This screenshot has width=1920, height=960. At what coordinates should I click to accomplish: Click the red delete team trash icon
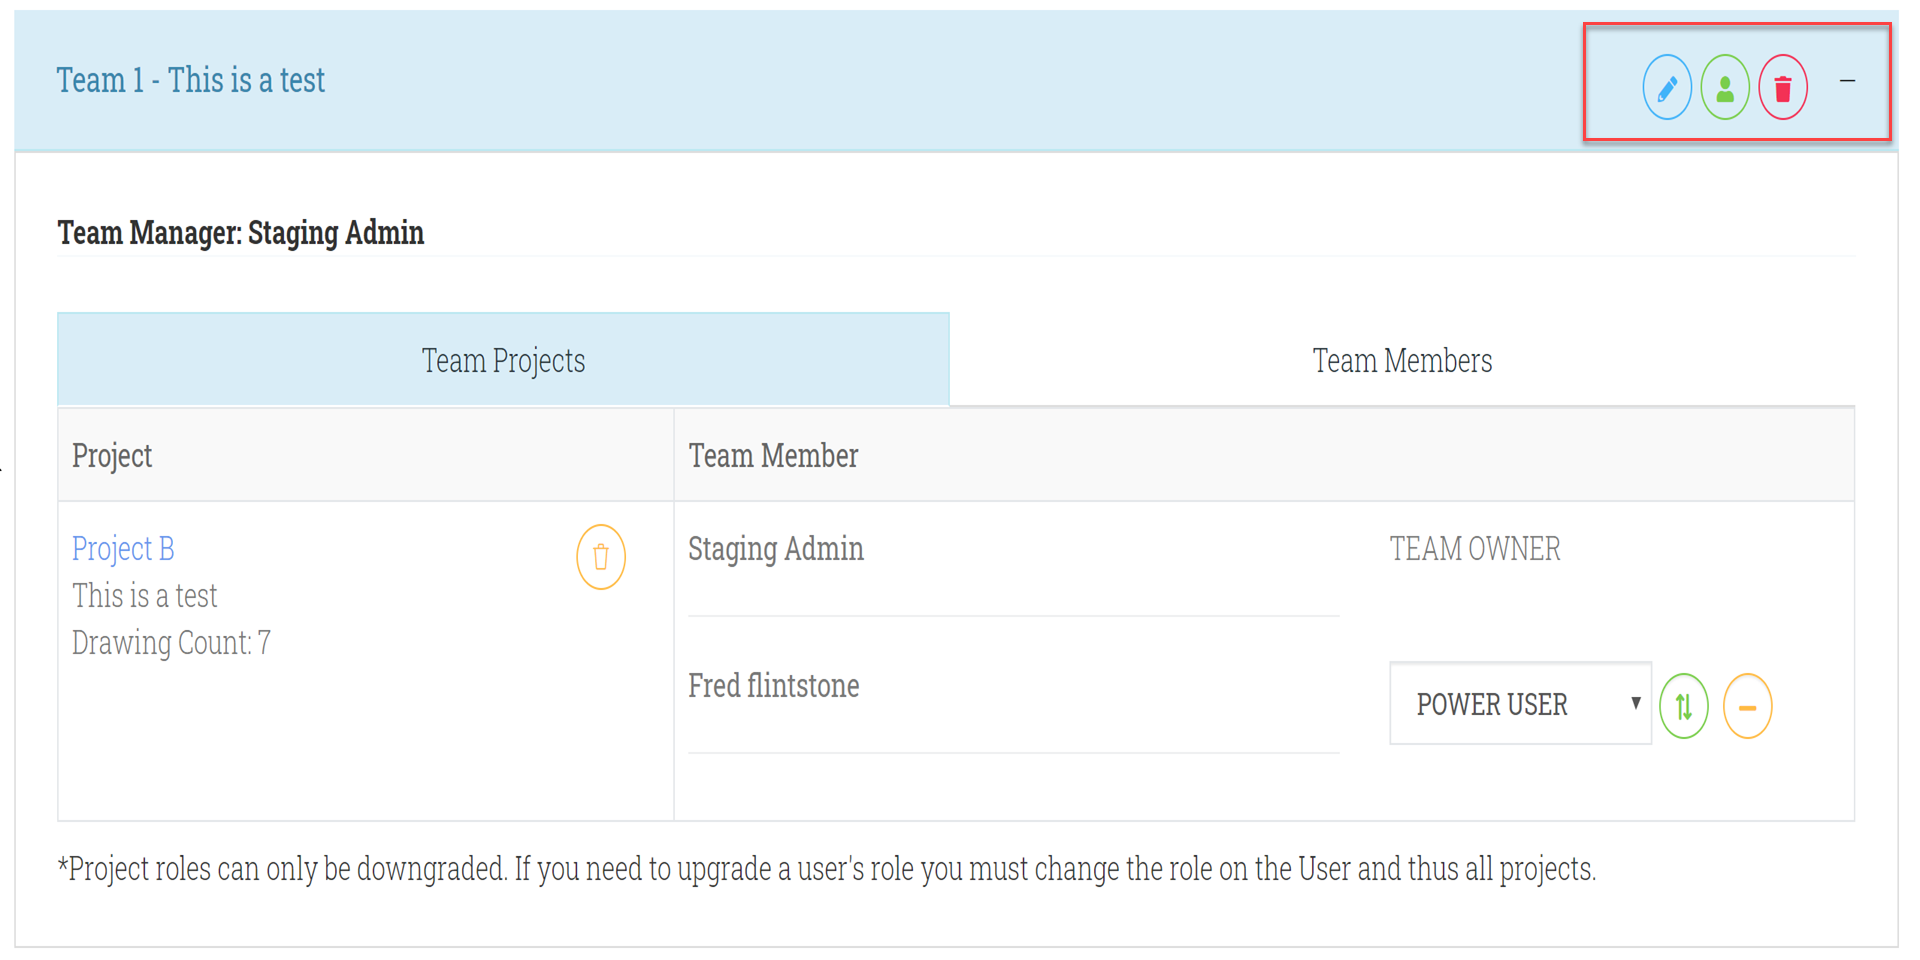pos(1783,88)
